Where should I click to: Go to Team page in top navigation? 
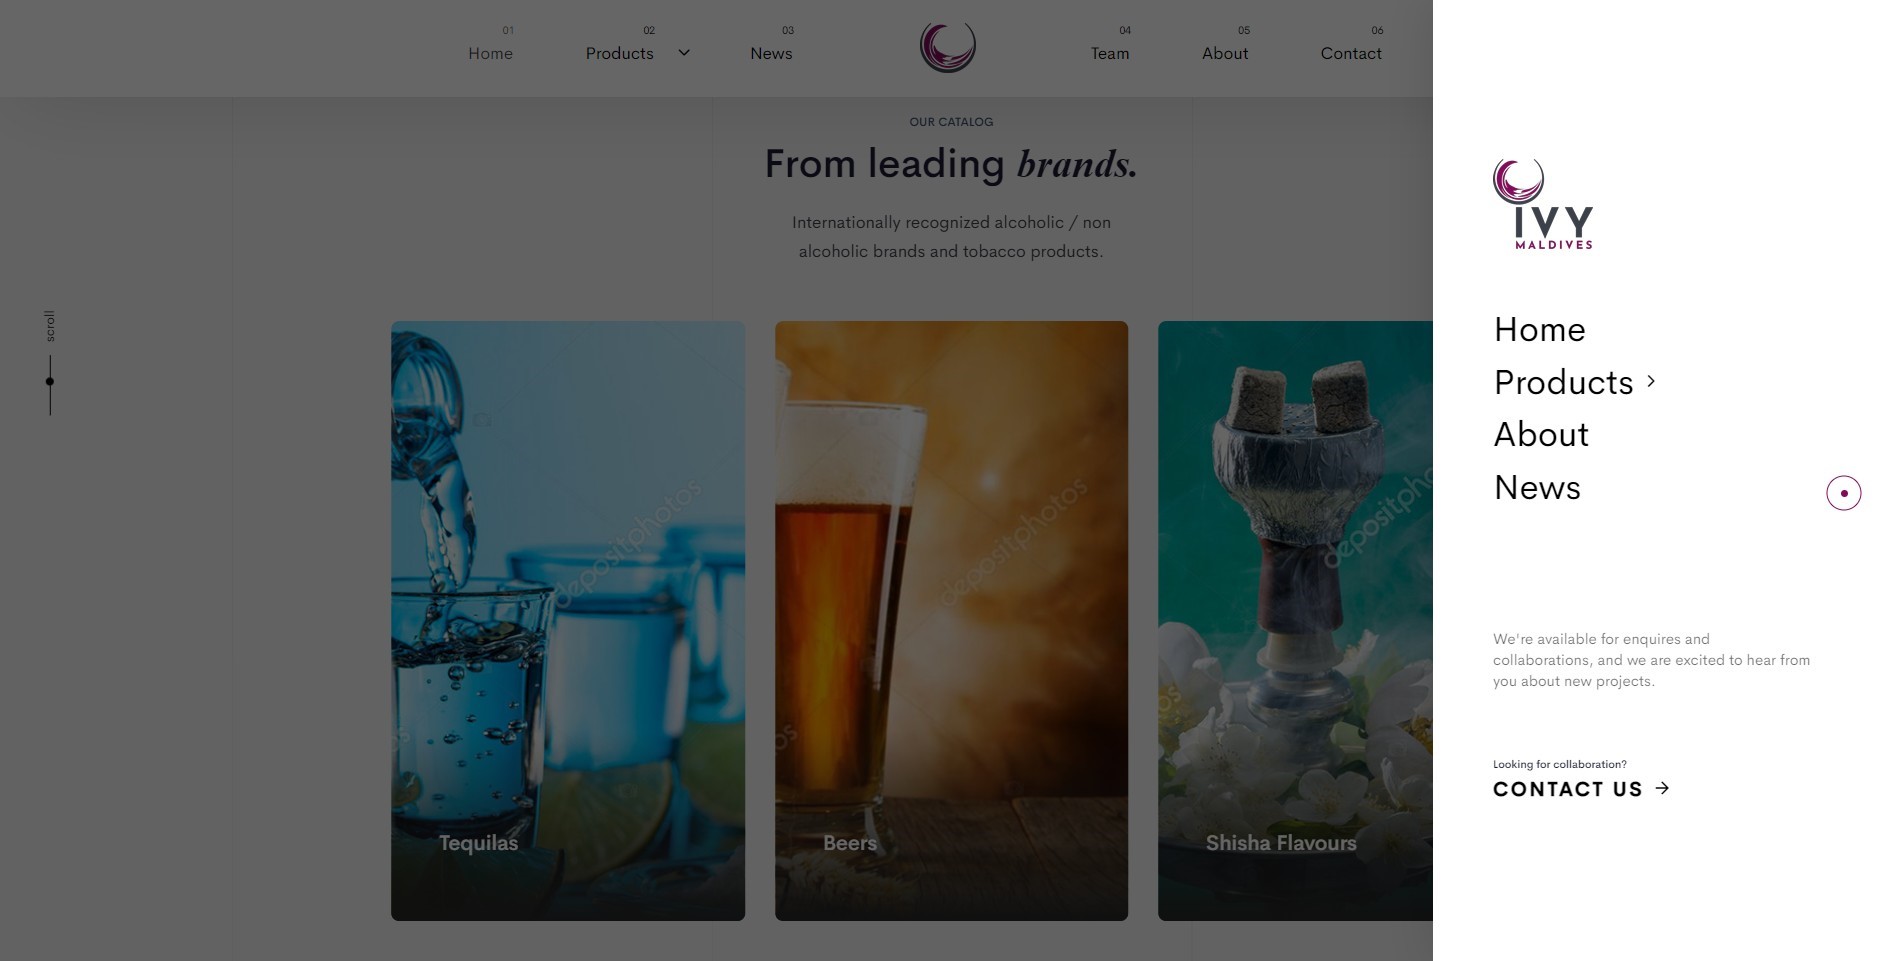1110,53
